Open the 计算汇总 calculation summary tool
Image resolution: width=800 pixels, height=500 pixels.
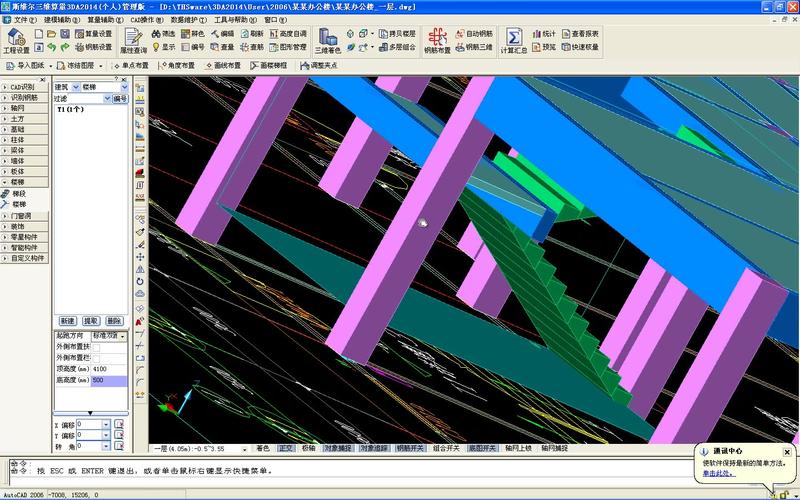[513, 41]
